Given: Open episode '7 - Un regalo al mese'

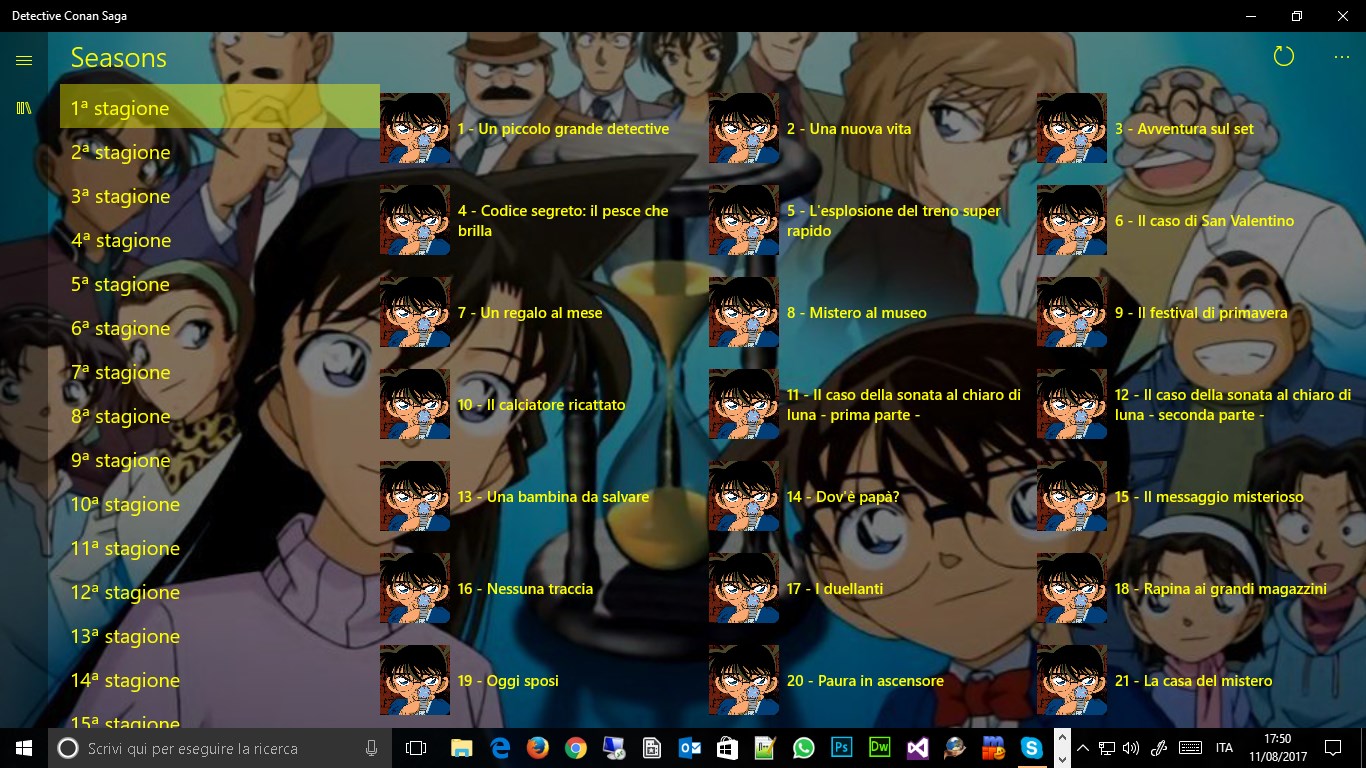Looking at the screenshot, I should click(x=540, y=312).
